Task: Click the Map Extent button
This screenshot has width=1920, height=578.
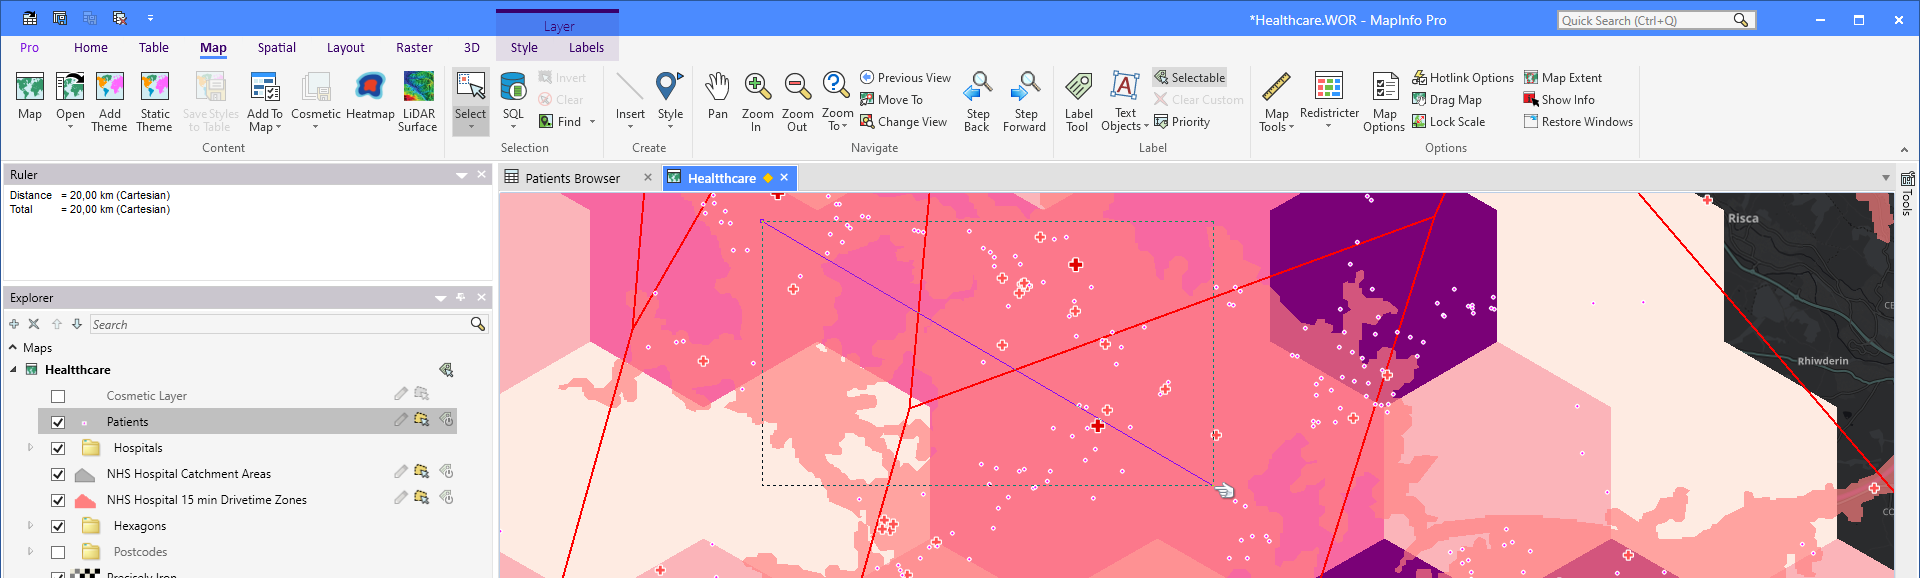Action: point(1562,78)
